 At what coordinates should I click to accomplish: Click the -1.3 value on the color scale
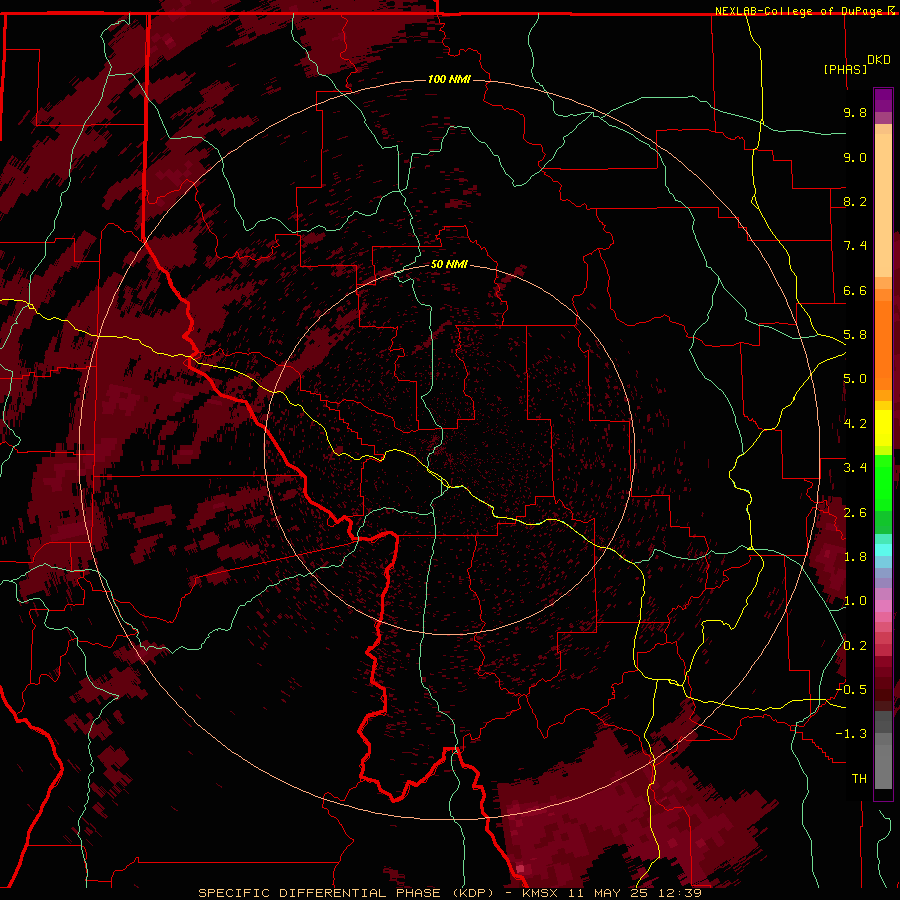(x=851, y=734)
